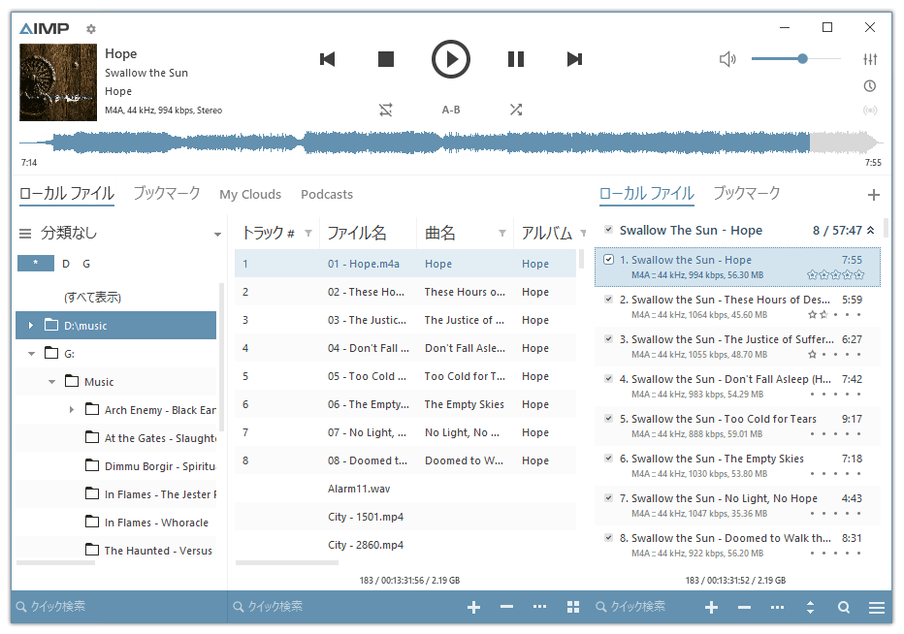Uncheck track 5 Too Cold for Tears
Viewport: 904px width, 634px height.
(x=608, y=418)
